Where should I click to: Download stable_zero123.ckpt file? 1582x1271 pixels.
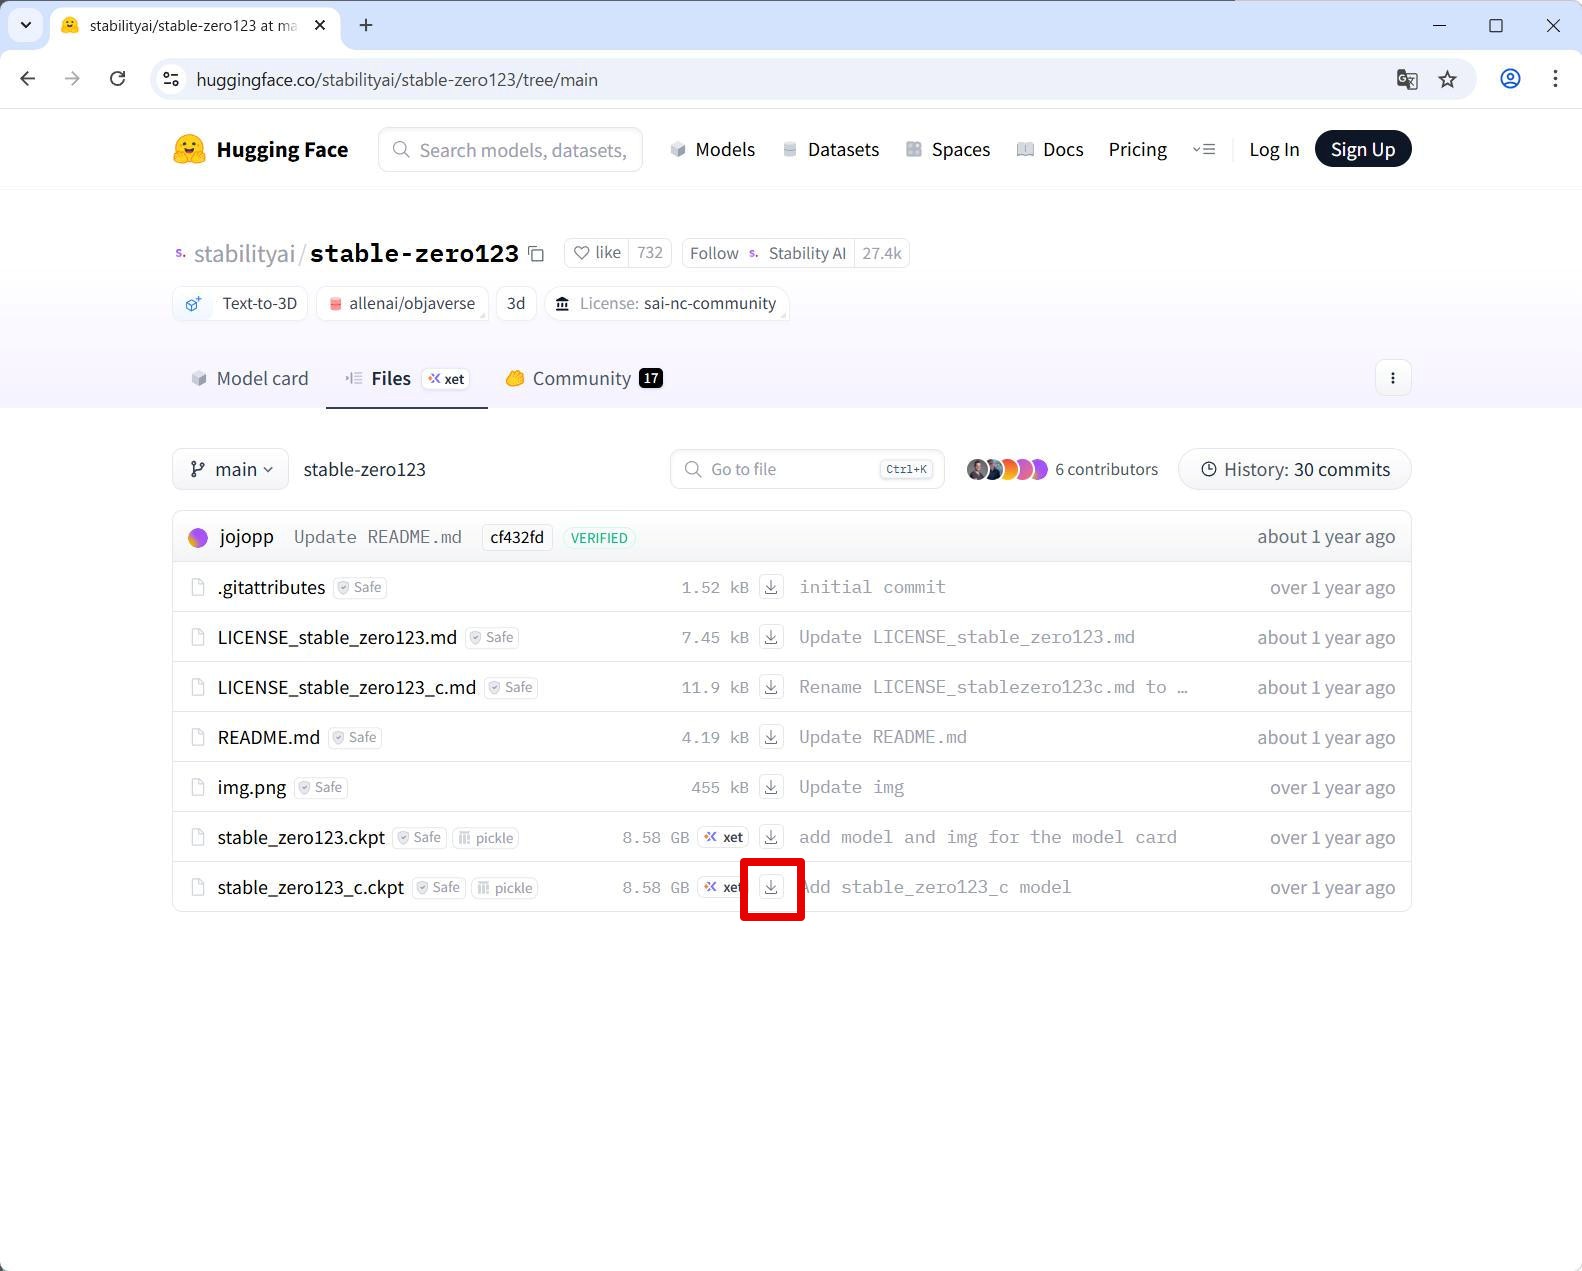tap(771, 837)
